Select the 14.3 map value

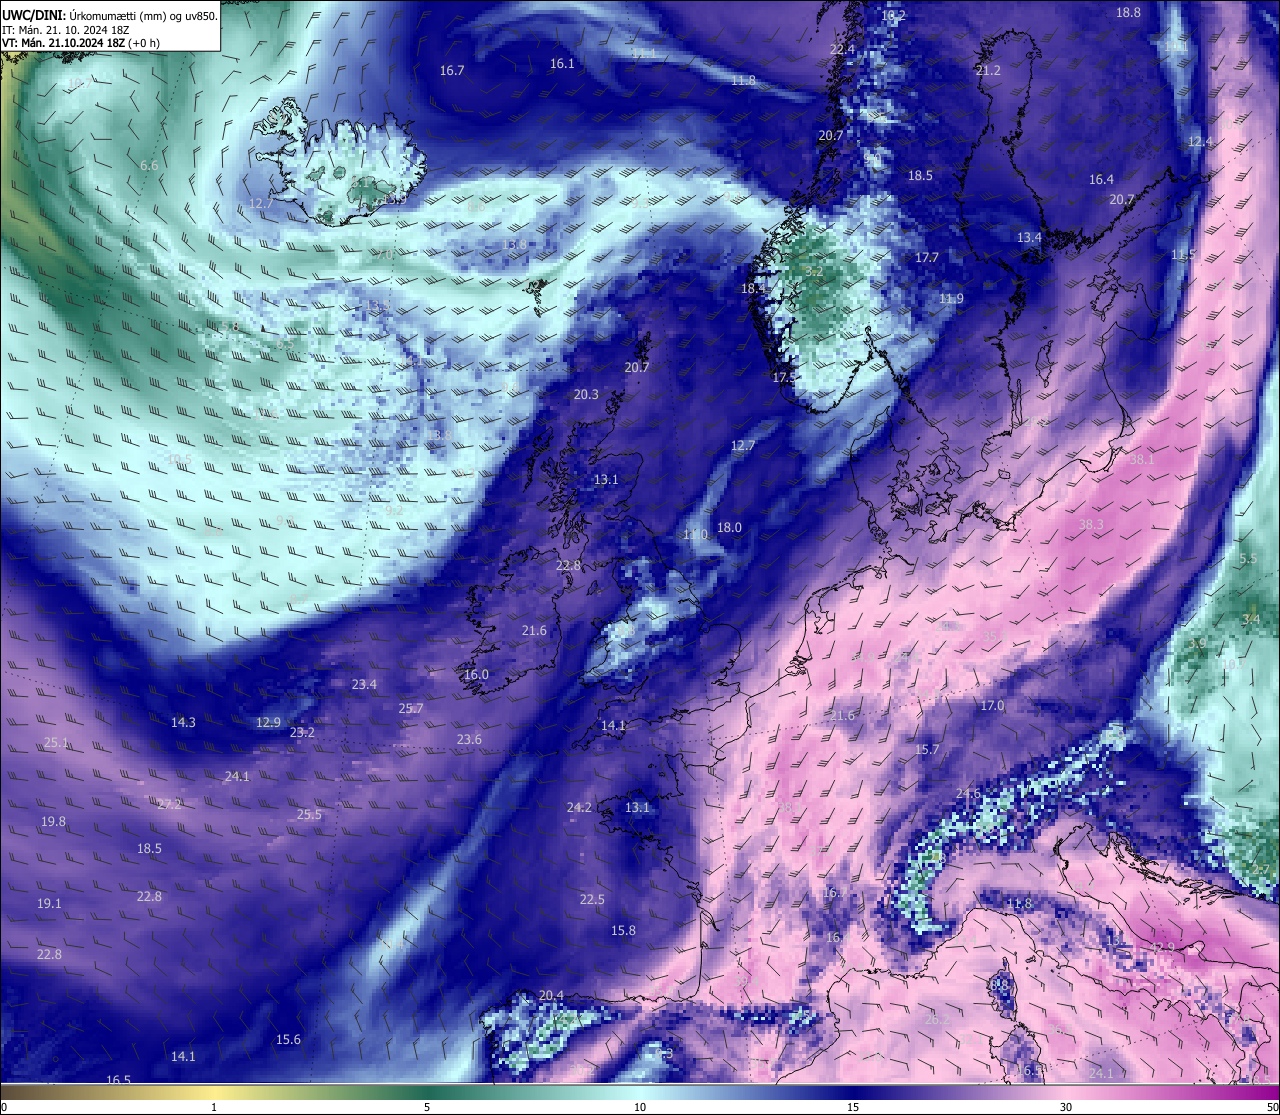pyautogui.click(x=183, y=722)
